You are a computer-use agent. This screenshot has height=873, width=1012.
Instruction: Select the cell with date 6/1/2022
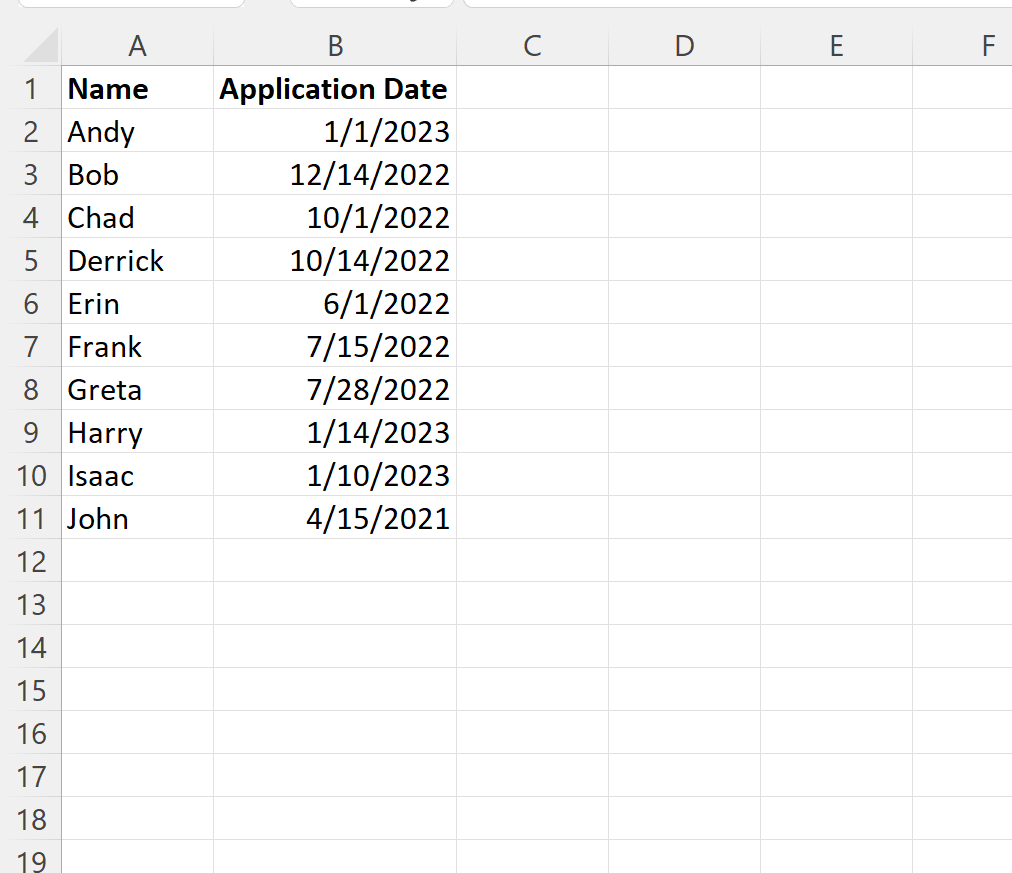335,303
